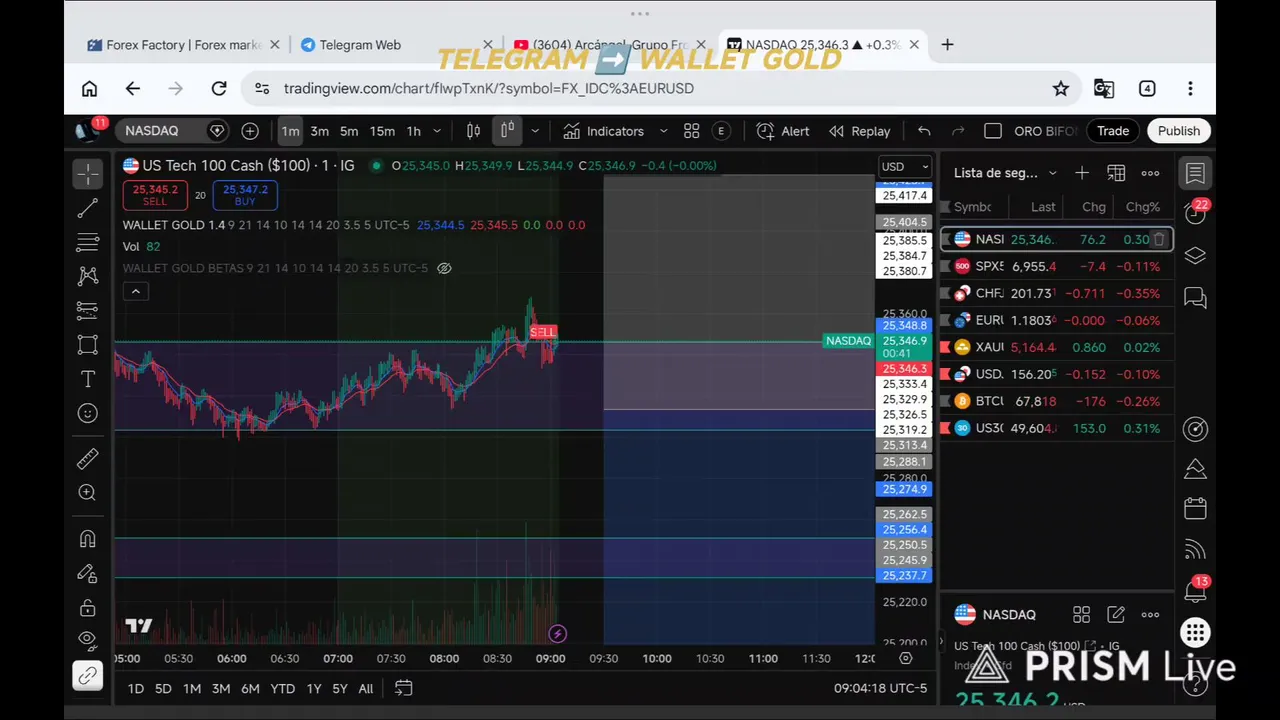The width and height of the screenshot is (1280, 720).
Task: Select the 1h timeframe
Action: coord(413,131)
